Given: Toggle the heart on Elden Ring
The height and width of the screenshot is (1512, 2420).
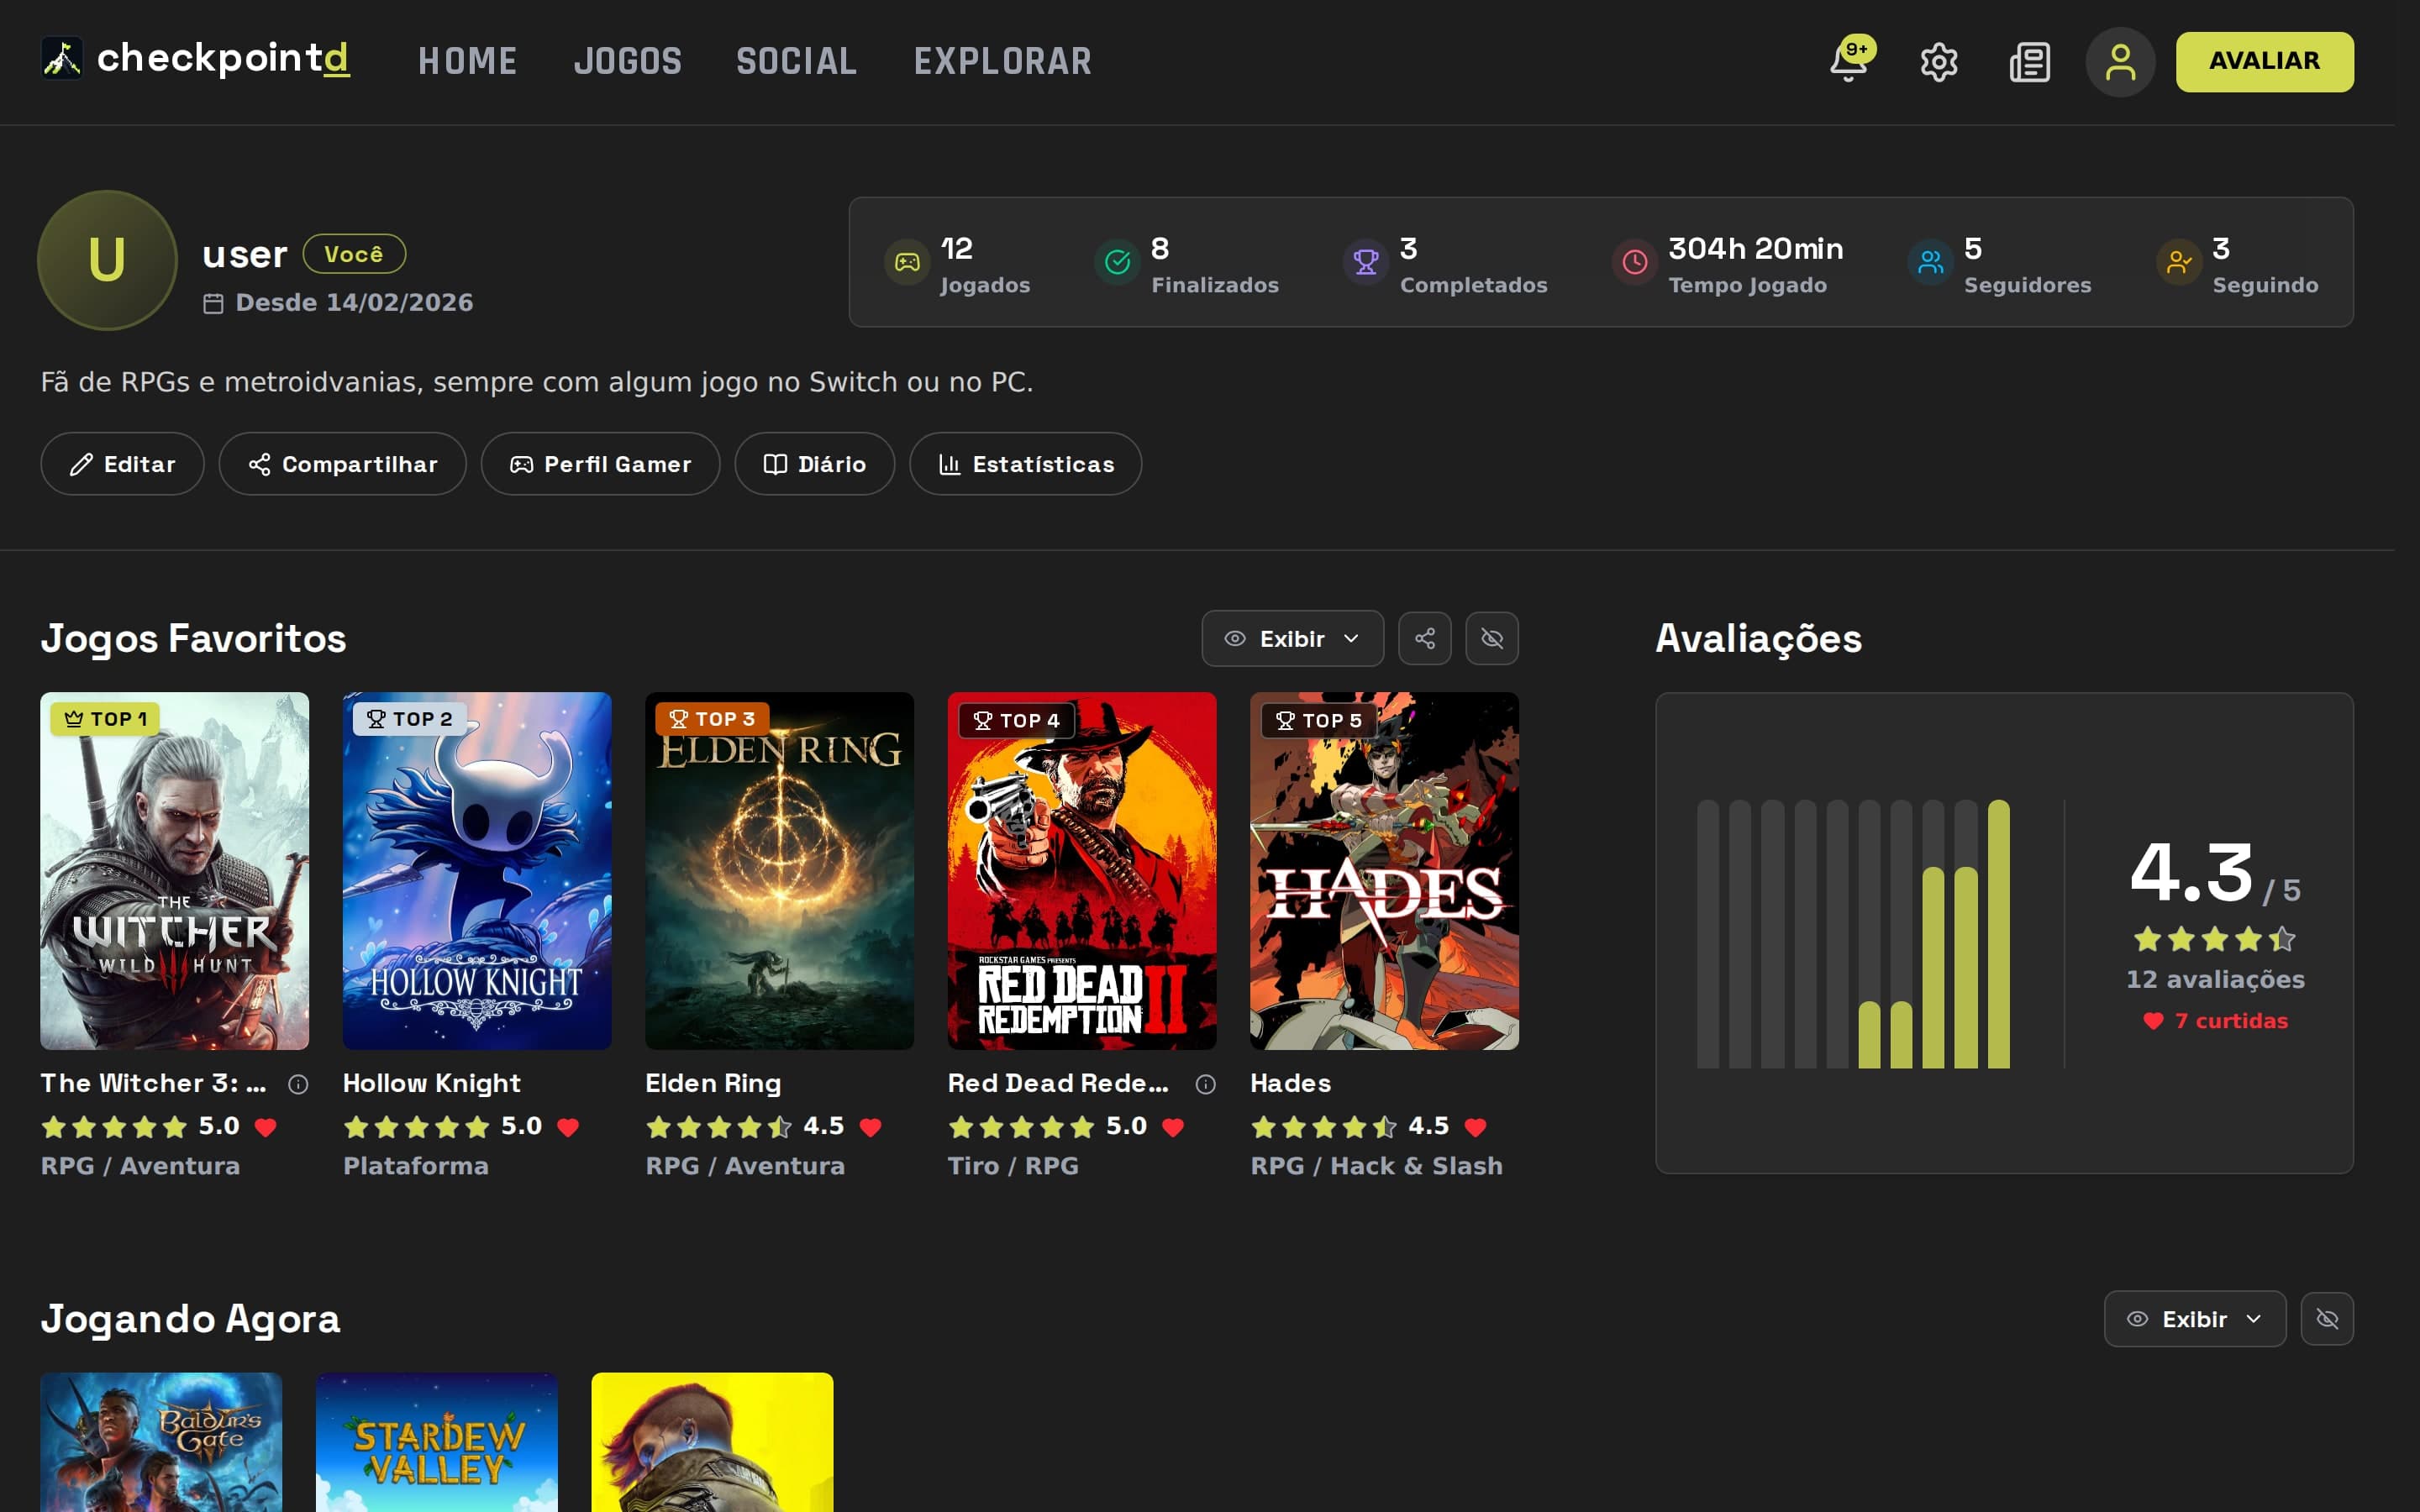Looking at the screenshot, I should pyautogui.click(x=871, y=1127).
